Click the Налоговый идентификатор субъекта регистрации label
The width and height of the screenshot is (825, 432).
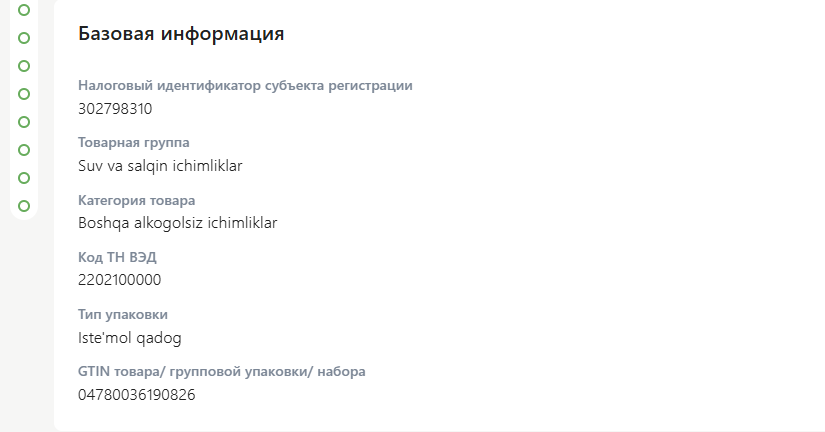click(245, 86)
